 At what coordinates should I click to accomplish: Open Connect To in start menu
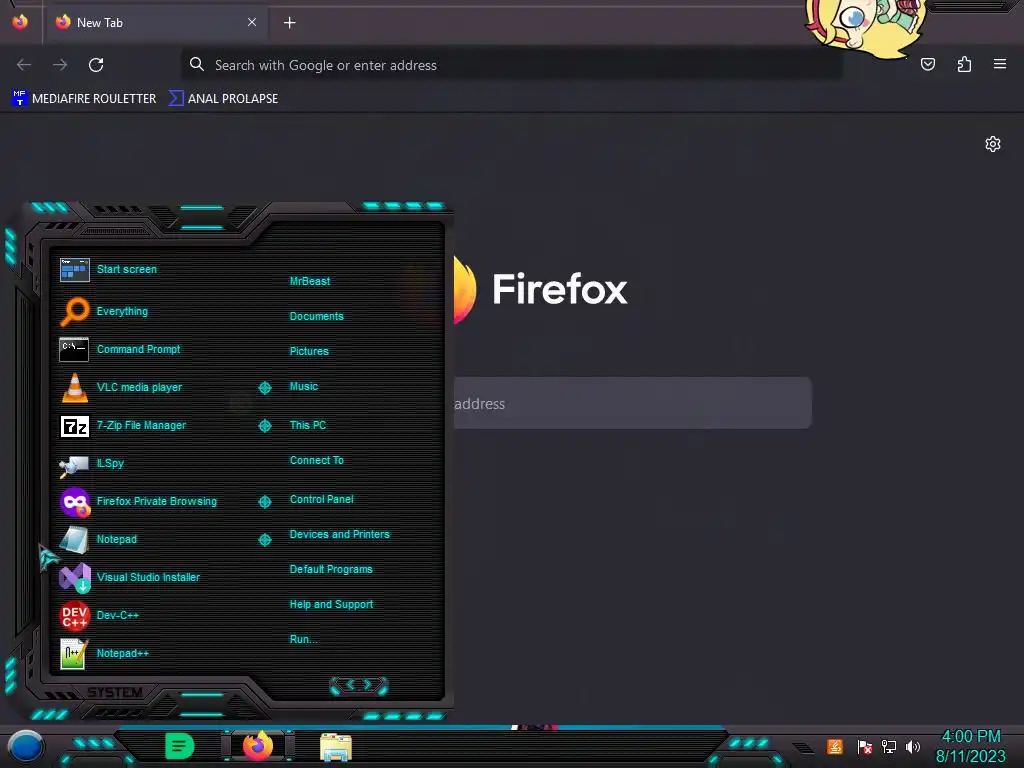[x=317, y=460]
